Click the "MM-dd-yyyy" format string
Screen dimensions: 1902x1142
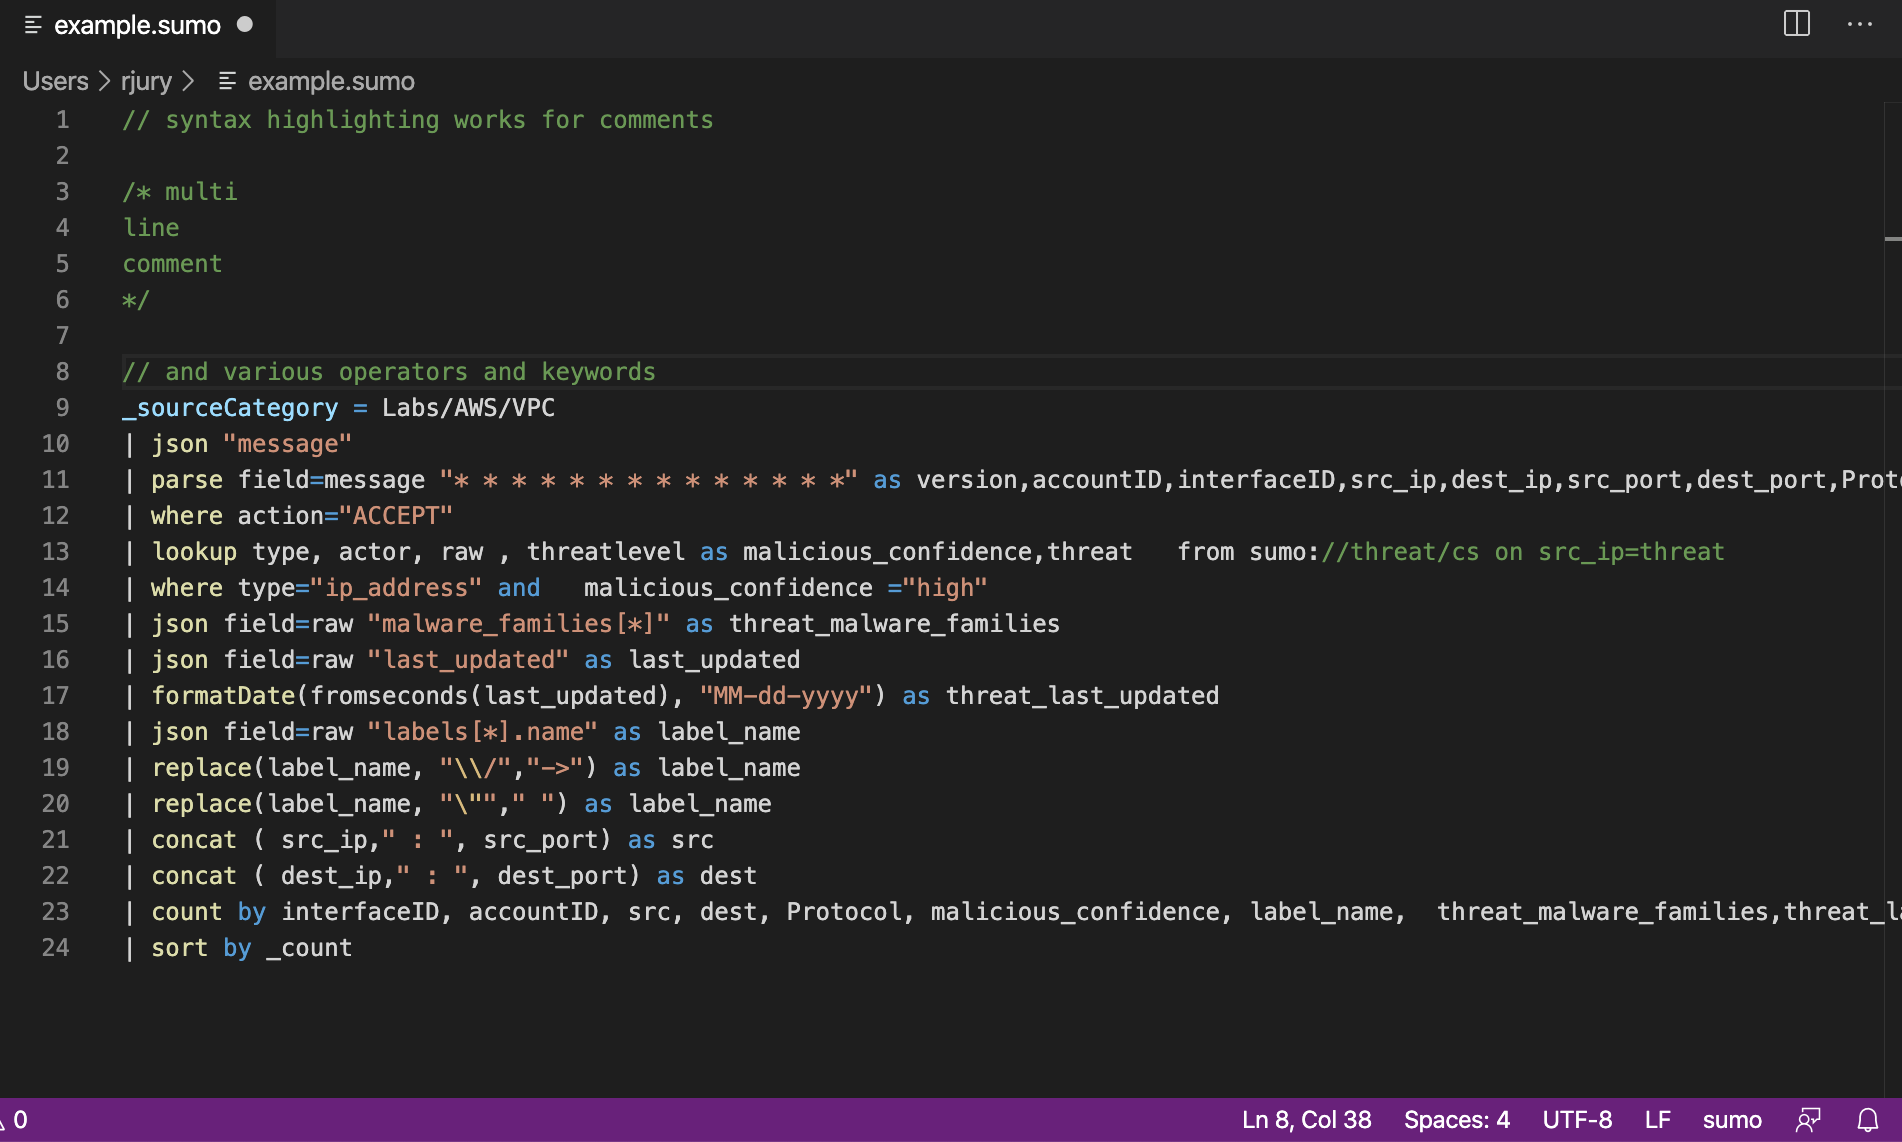click(786, 696)
